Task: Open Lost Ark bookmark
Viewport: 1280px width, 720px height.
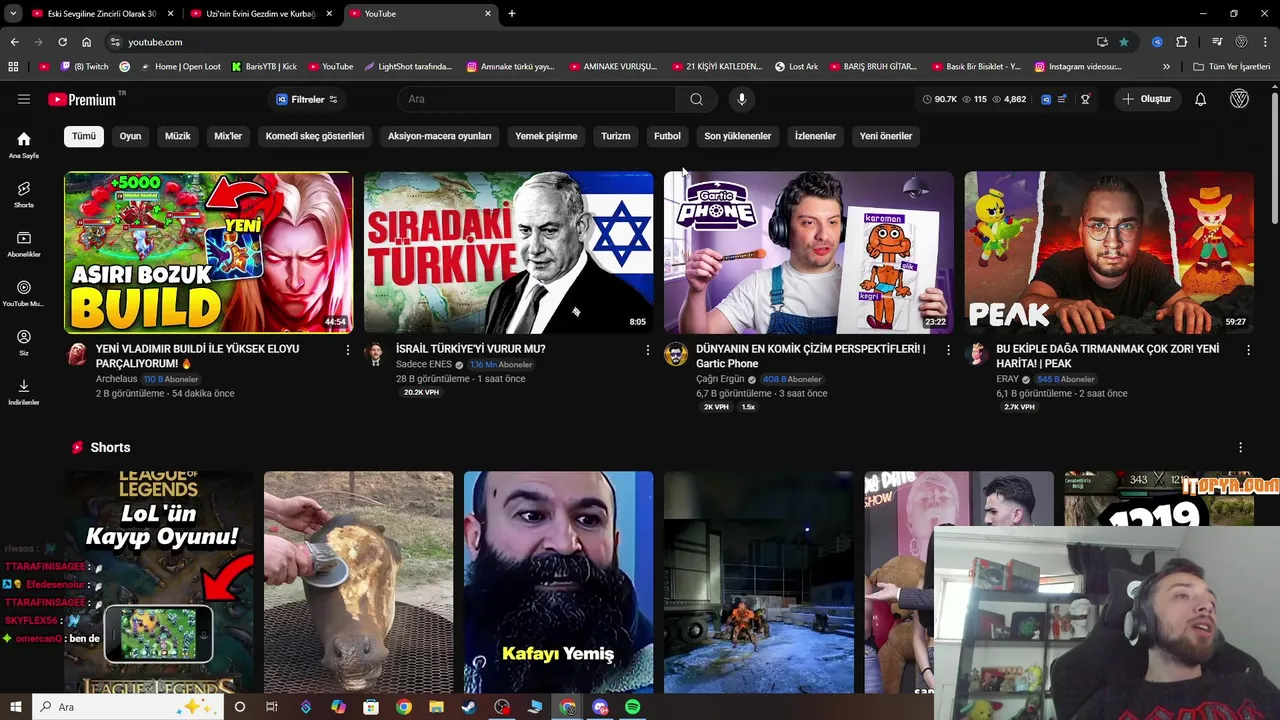Action: (x=797, y=66)
